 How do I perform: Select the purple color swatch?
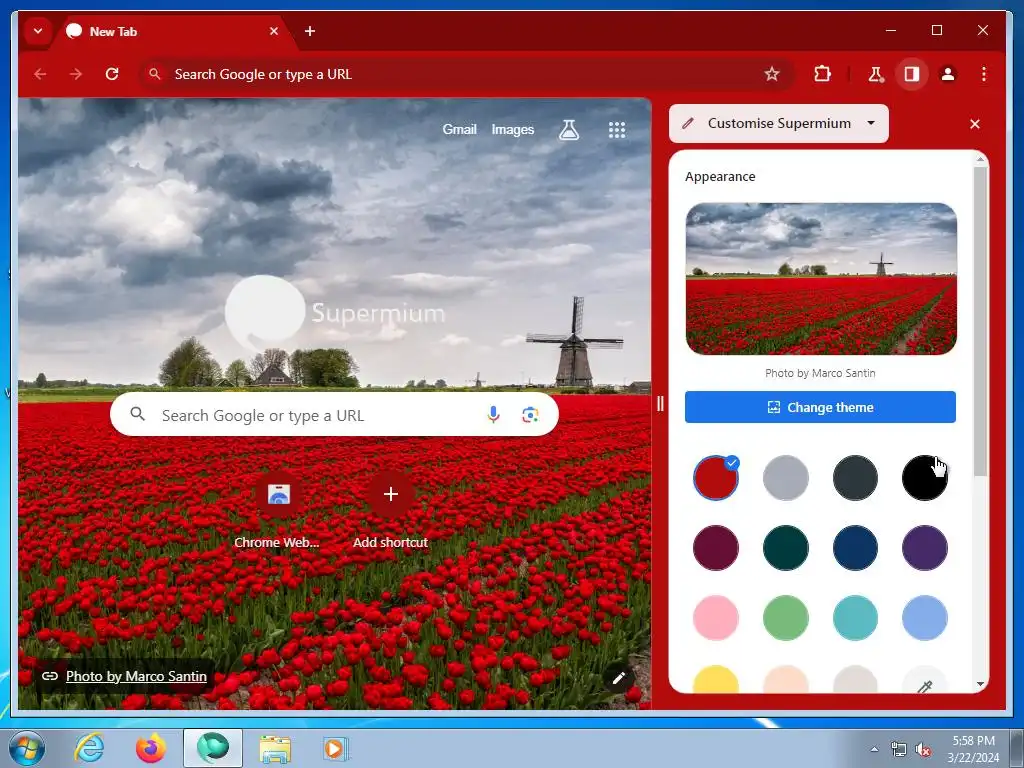pyautogui.click(x=925, y=548)
